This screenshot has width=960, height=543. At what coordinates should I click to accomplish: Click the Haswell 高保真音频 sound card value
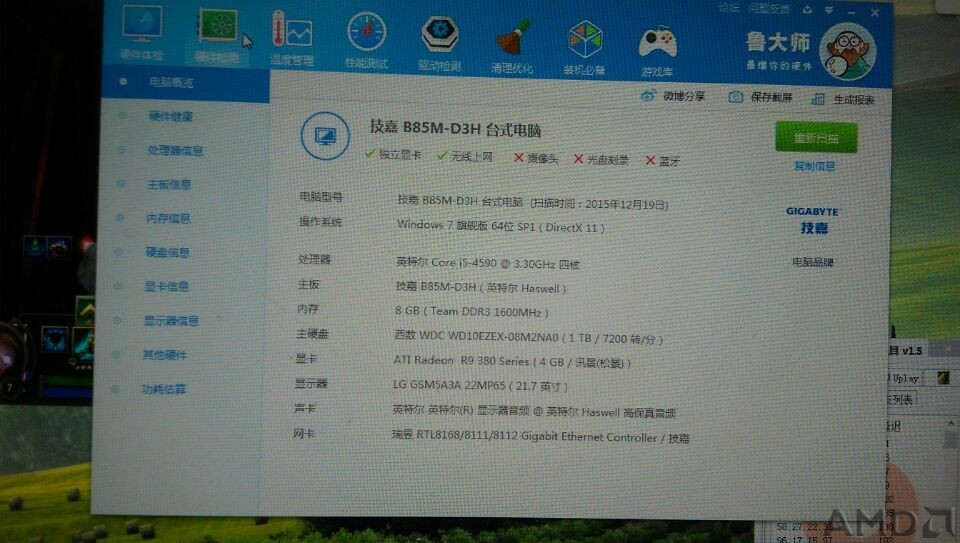coord(533,411)
